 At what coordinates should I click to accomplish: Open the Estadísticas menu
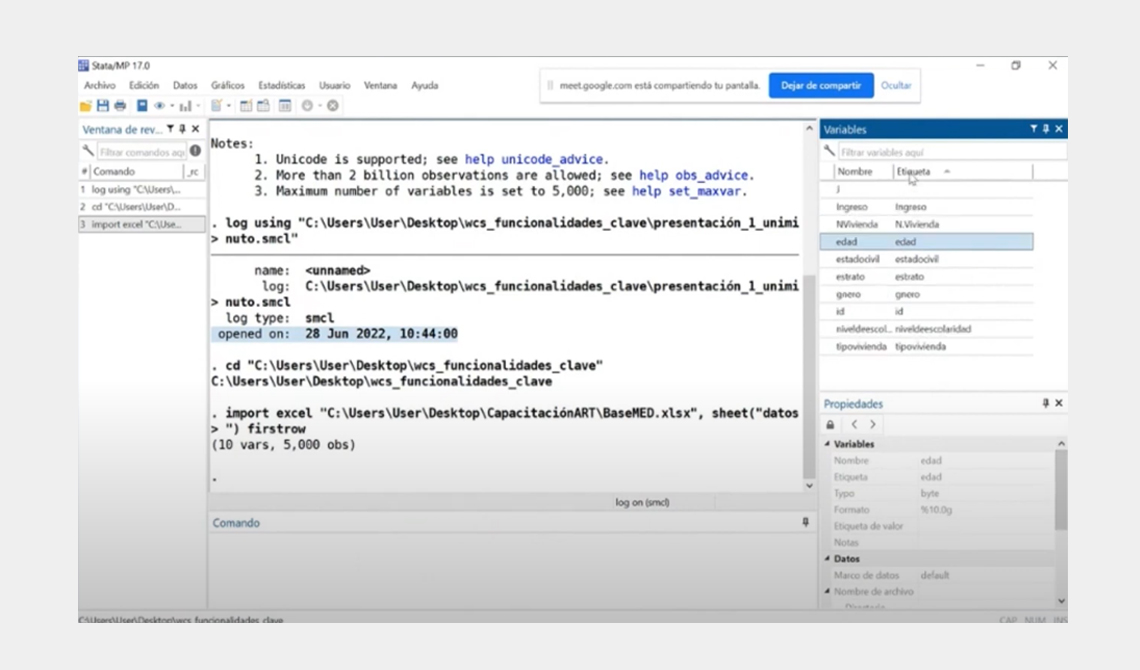(x=281, y=86)
